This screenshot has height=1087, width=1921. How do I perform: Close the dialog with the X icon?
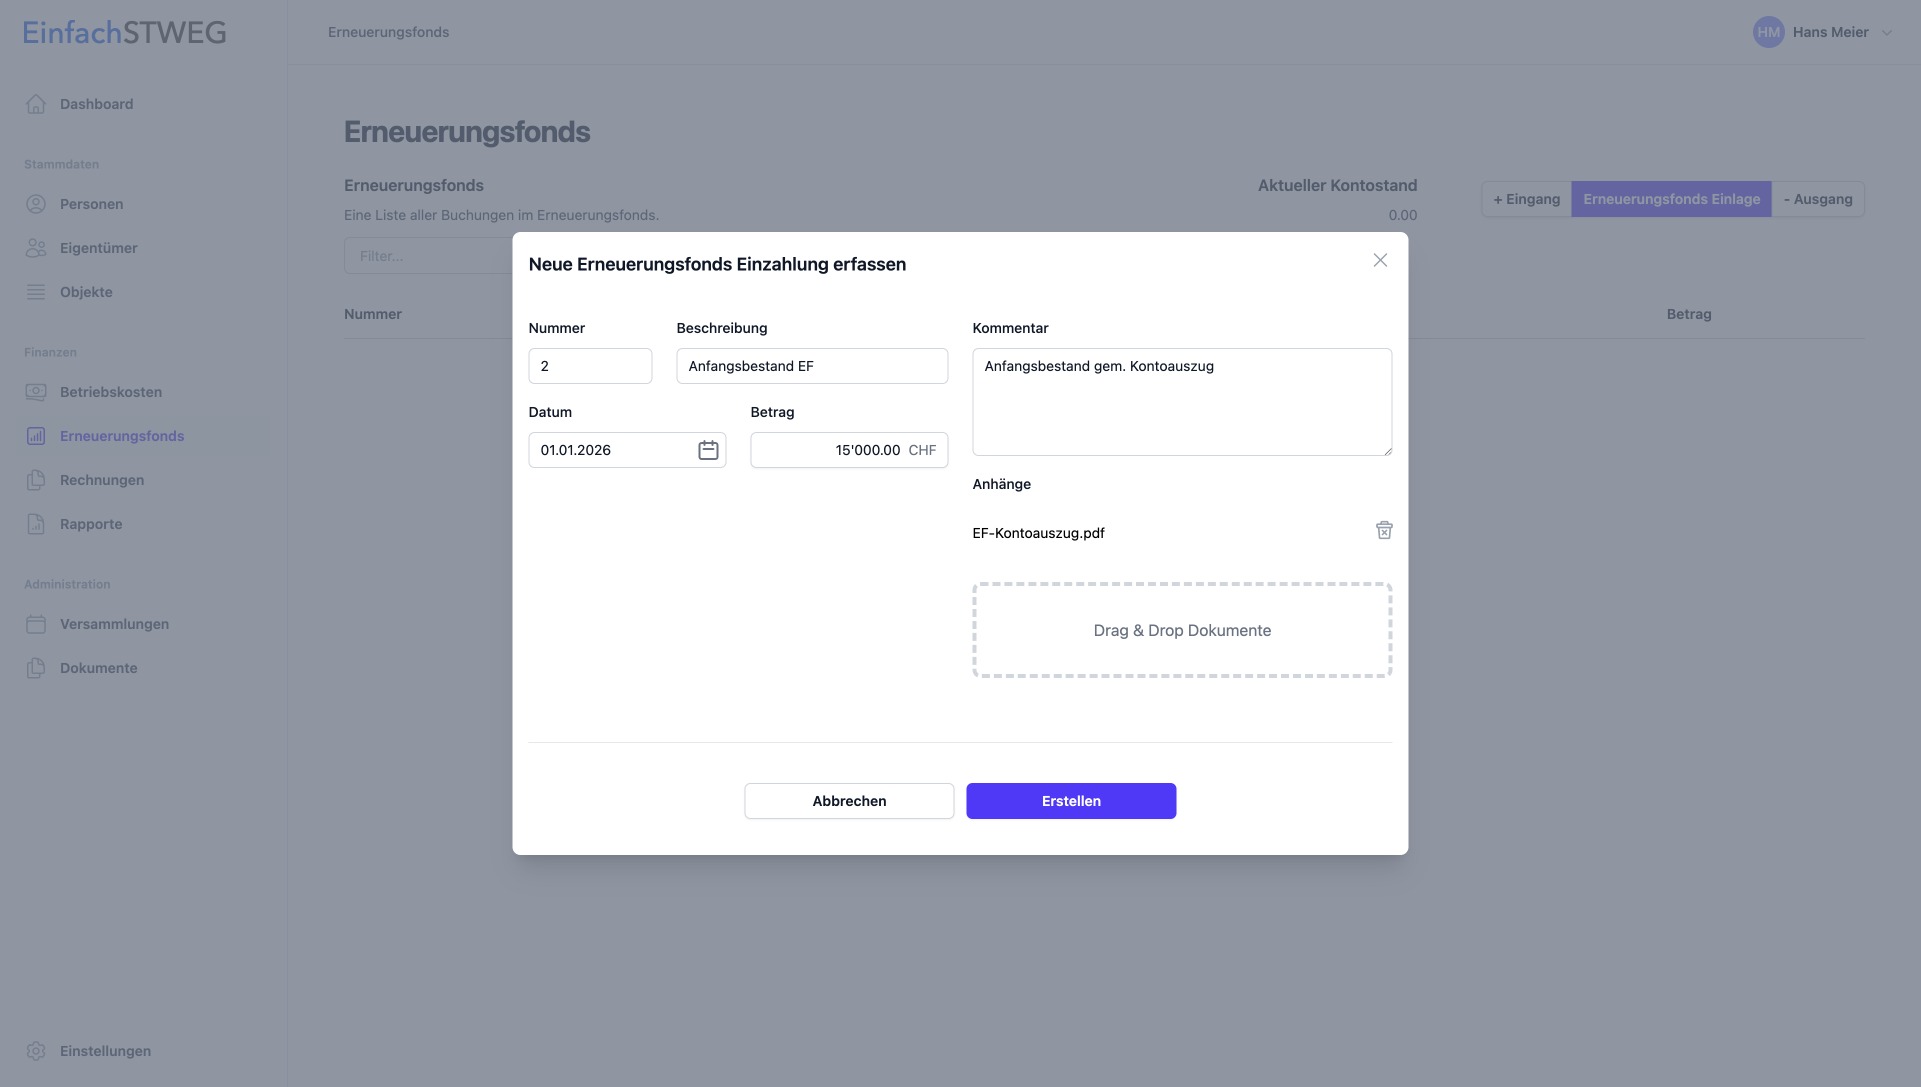pos(1380,260)
